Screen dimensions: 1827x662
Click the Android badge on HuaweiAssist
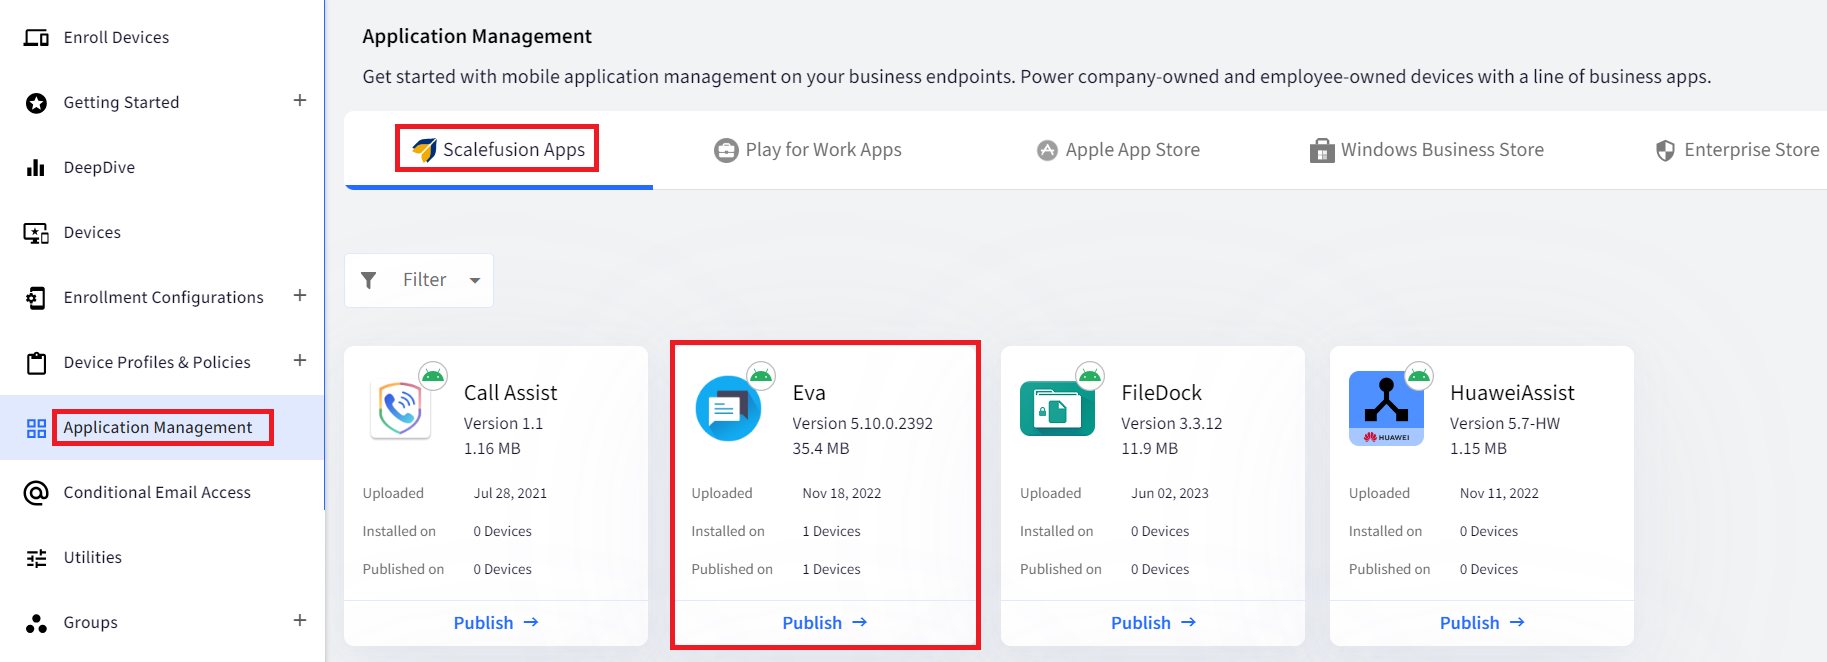pyautogui.click(x=1419, y=376)
